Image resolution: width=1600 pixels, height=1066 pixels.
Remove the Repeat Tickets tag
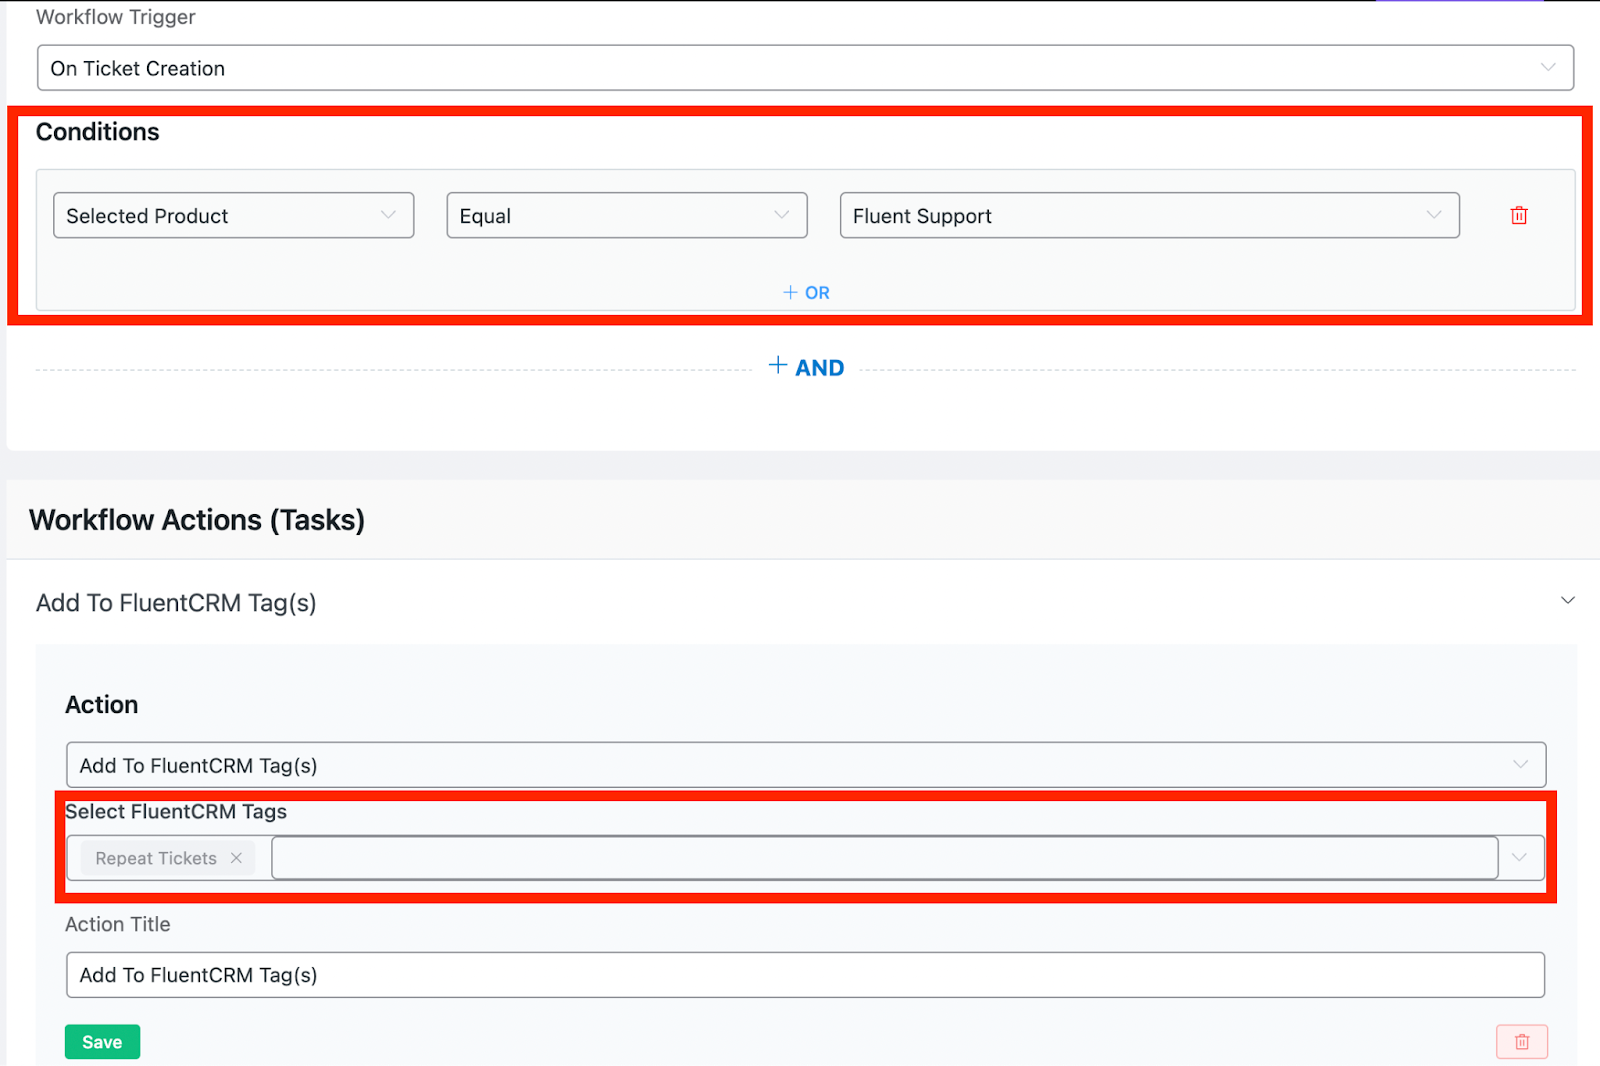click(236, 858)
